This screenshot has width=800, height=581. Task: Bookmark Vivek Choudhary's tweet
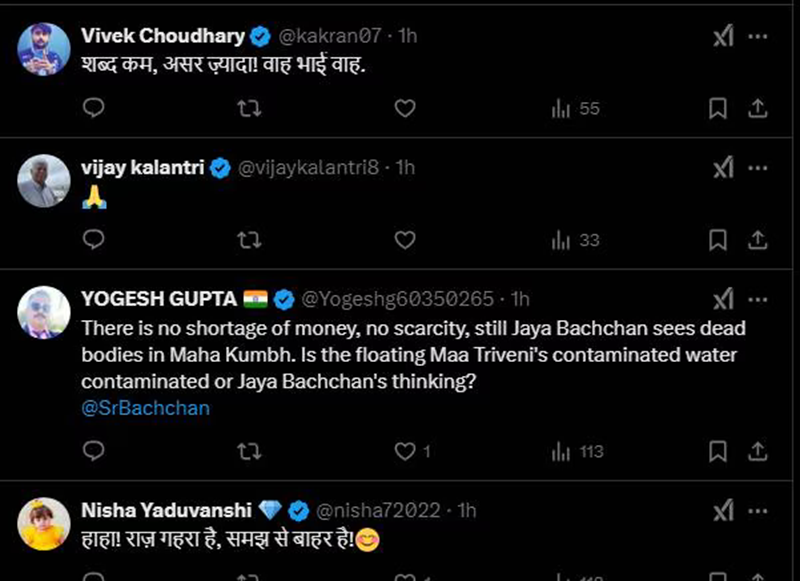pos(717,108)
